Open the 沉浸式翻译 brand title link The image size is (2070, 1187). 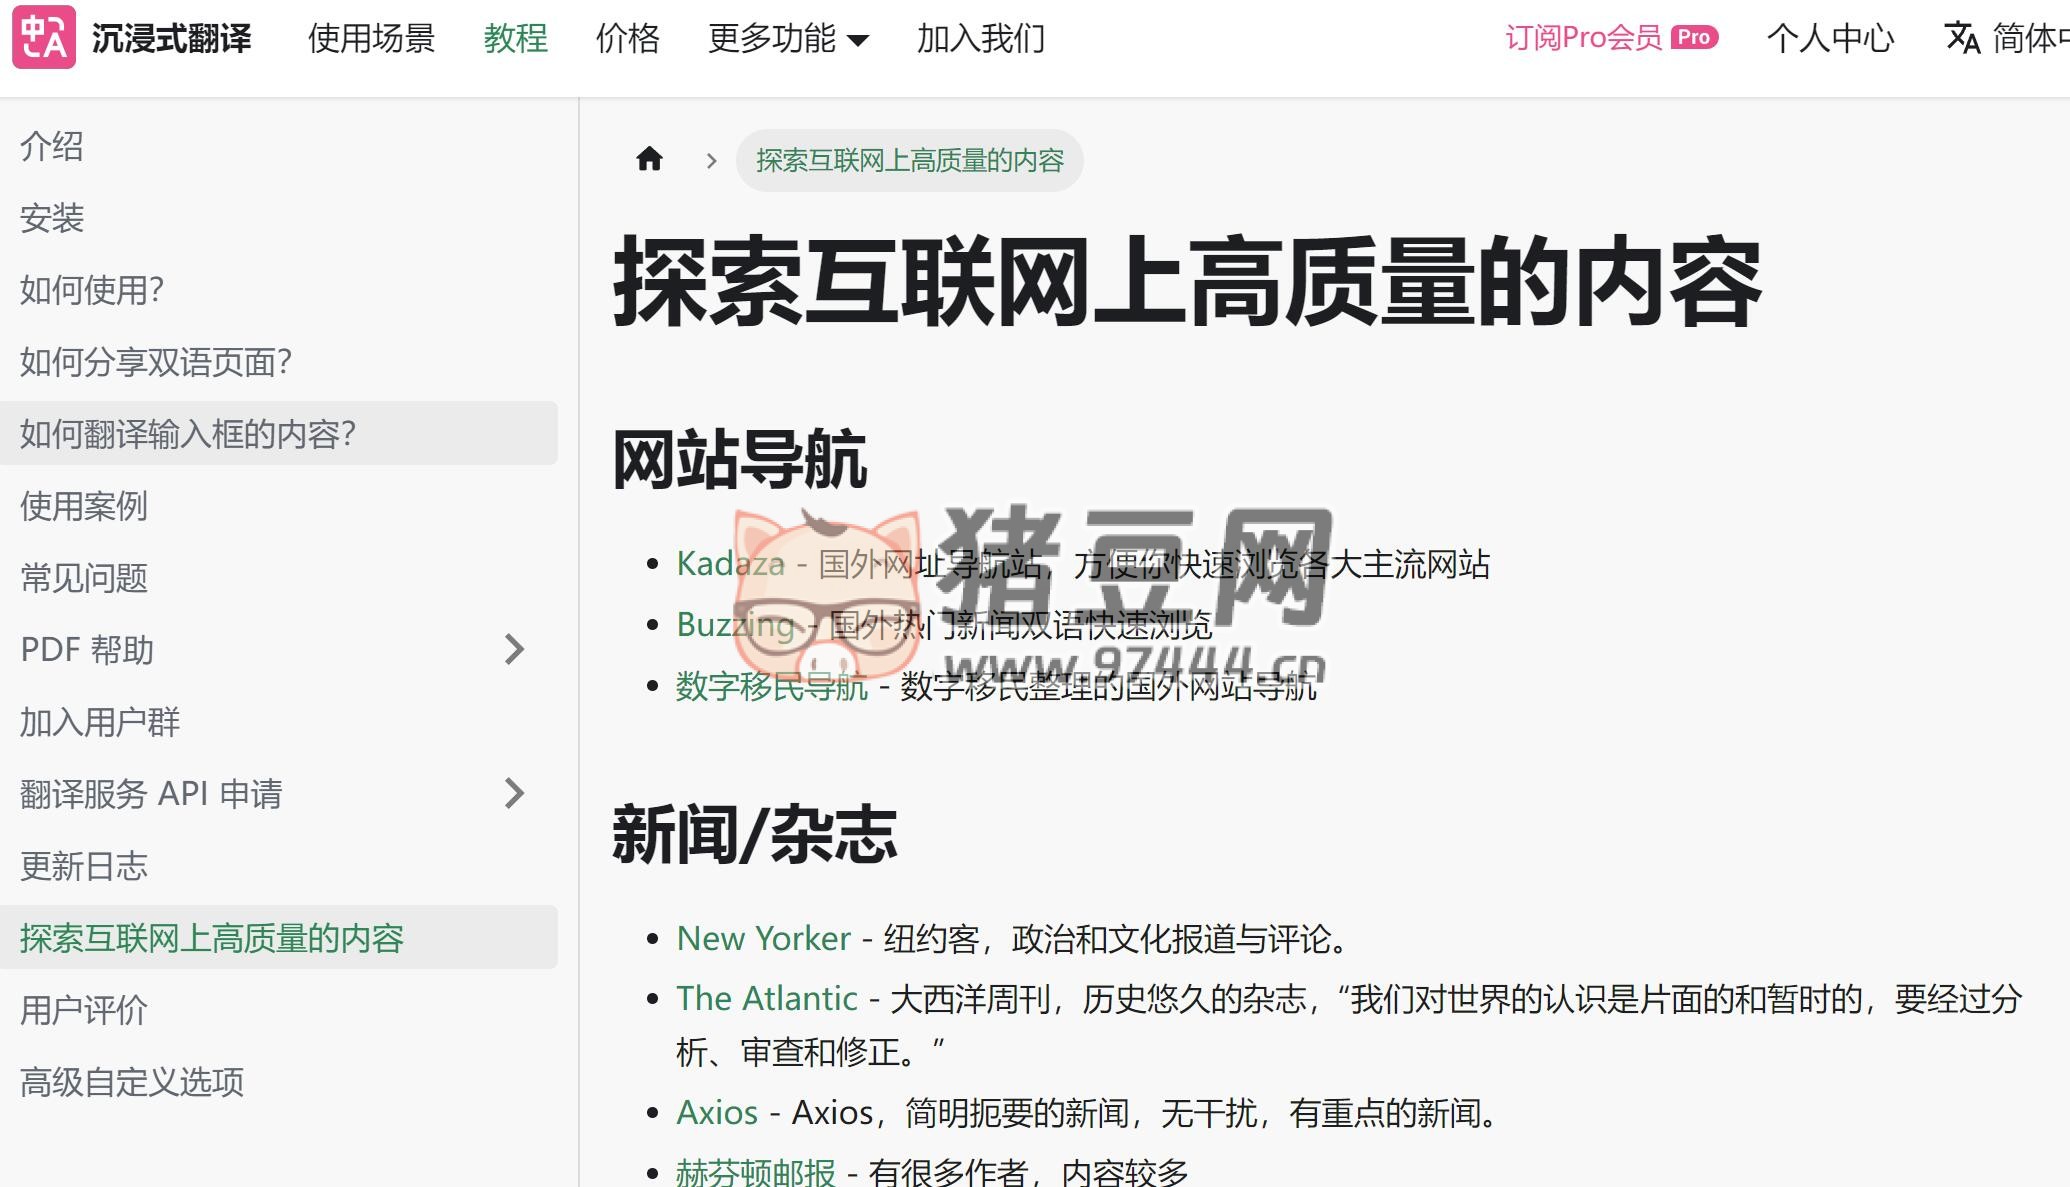(x=171, y=39)
